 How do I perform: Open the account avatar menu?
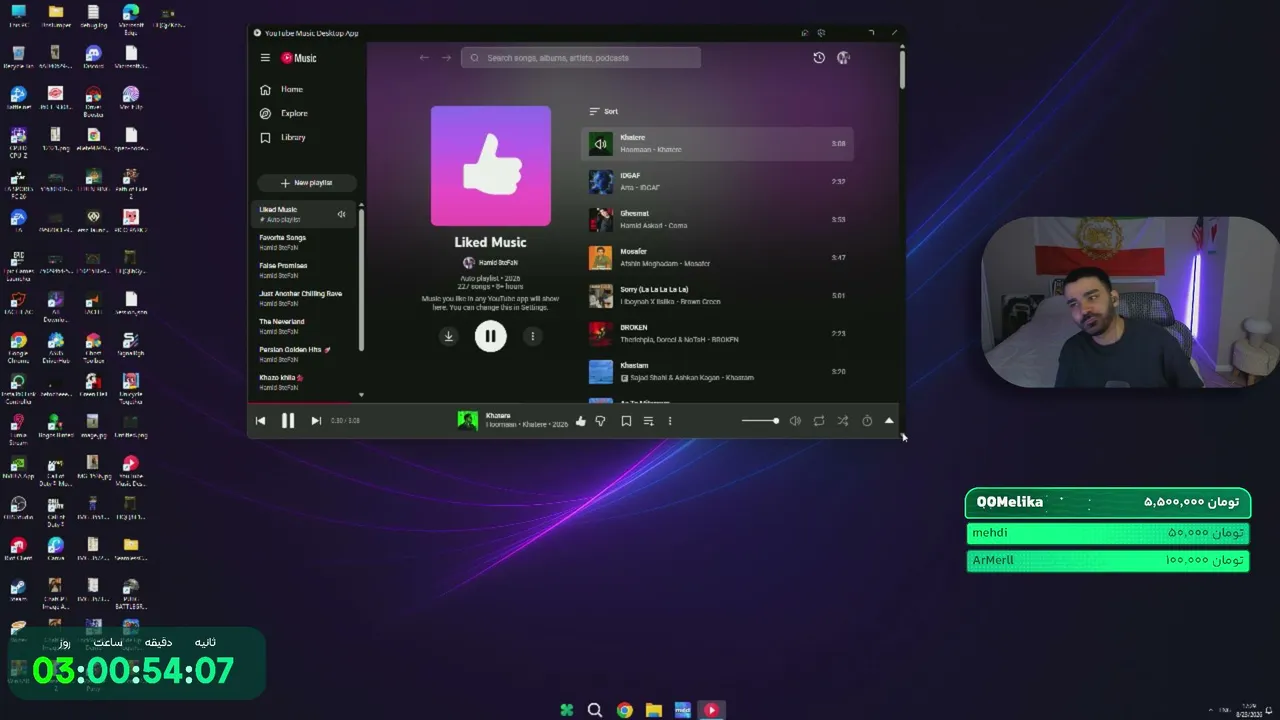pos(843,58)
